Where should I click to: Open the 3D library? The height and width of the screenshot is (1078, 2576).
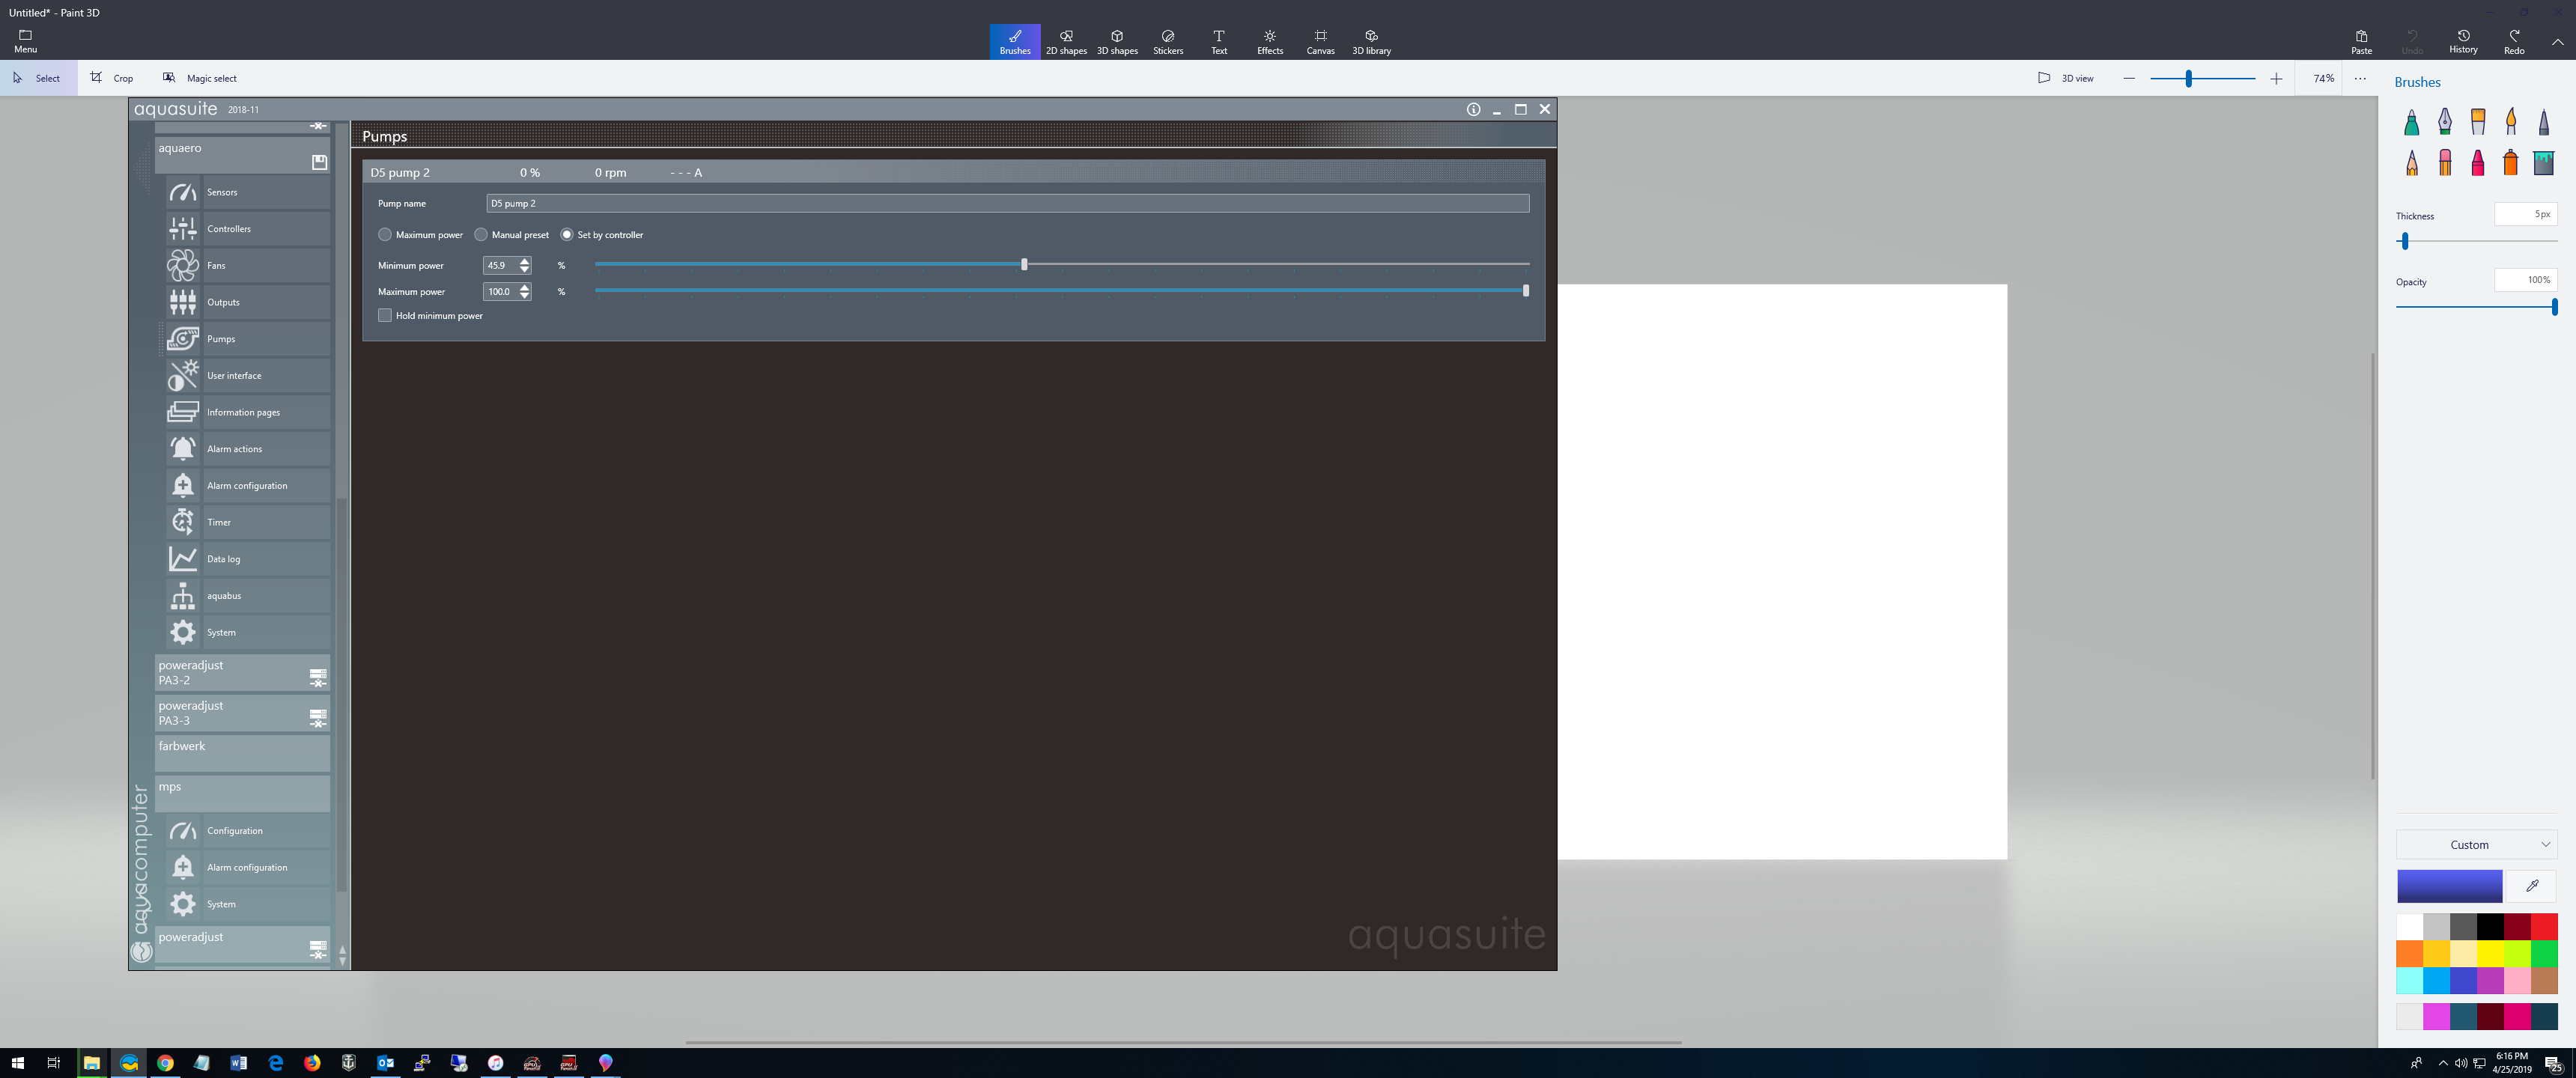pos(1371,42)
